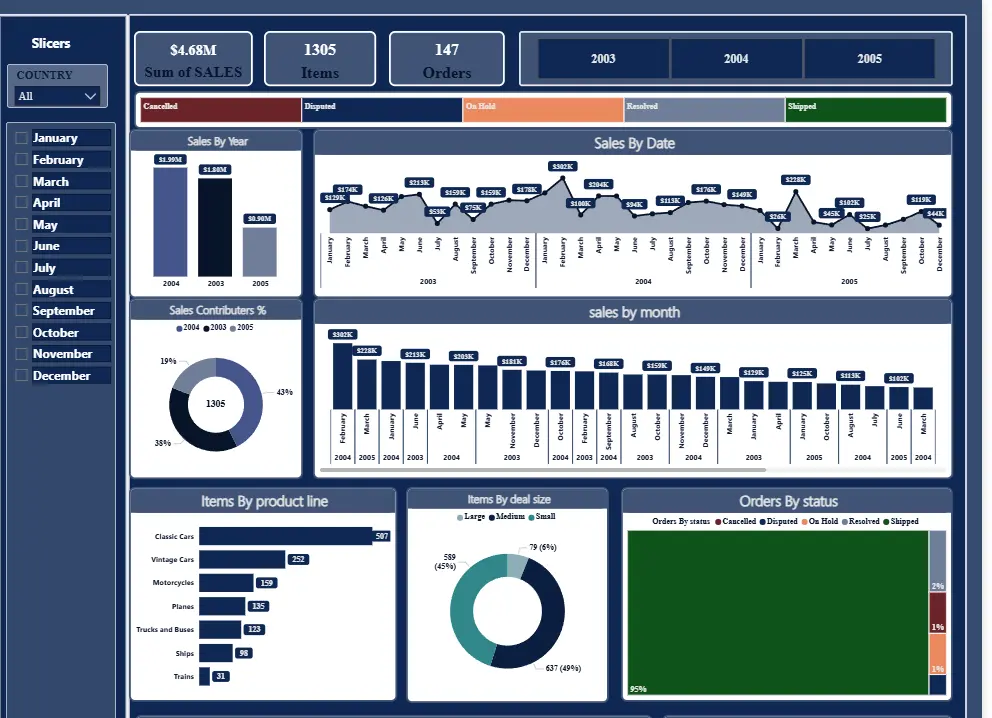Image resolution: width=992 pixels, height=718 pixels.
Task: Click the Medium legend dot above the deal size donut
Action: (492, 518)
